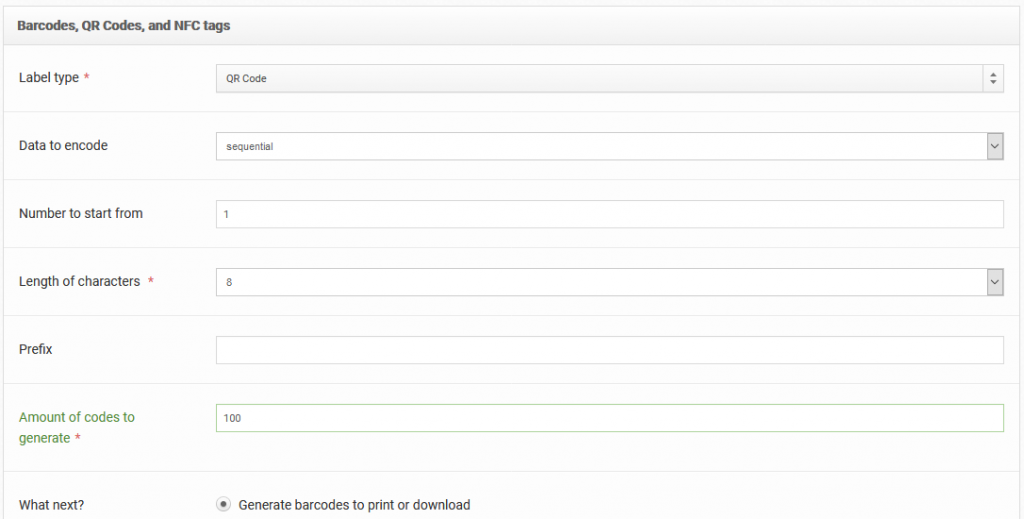Click the Barcodes, QR Codes, and NFC tags header
Screen dimensions: 1024x519
point(123,26)
